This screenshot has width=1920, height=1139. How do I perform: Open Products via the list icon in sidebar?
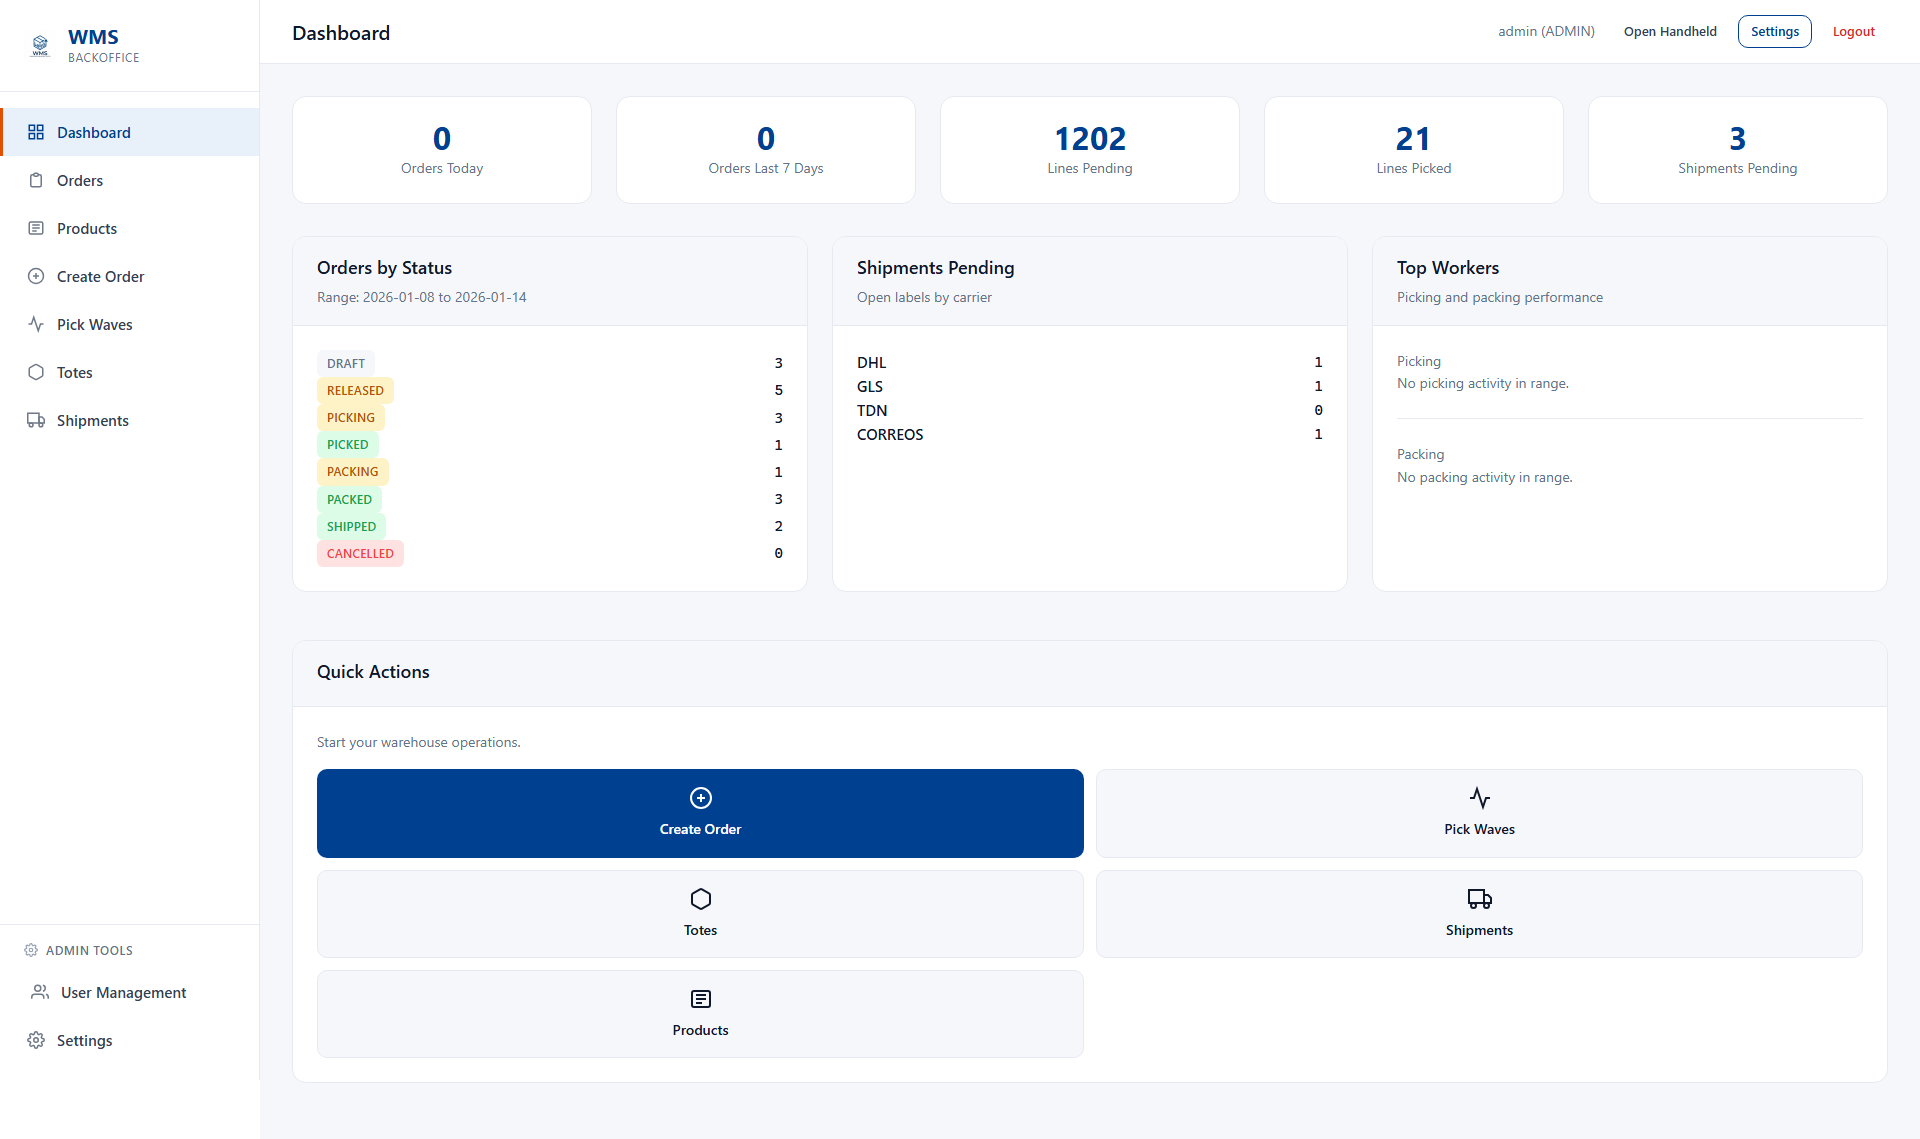click(37, 228)
